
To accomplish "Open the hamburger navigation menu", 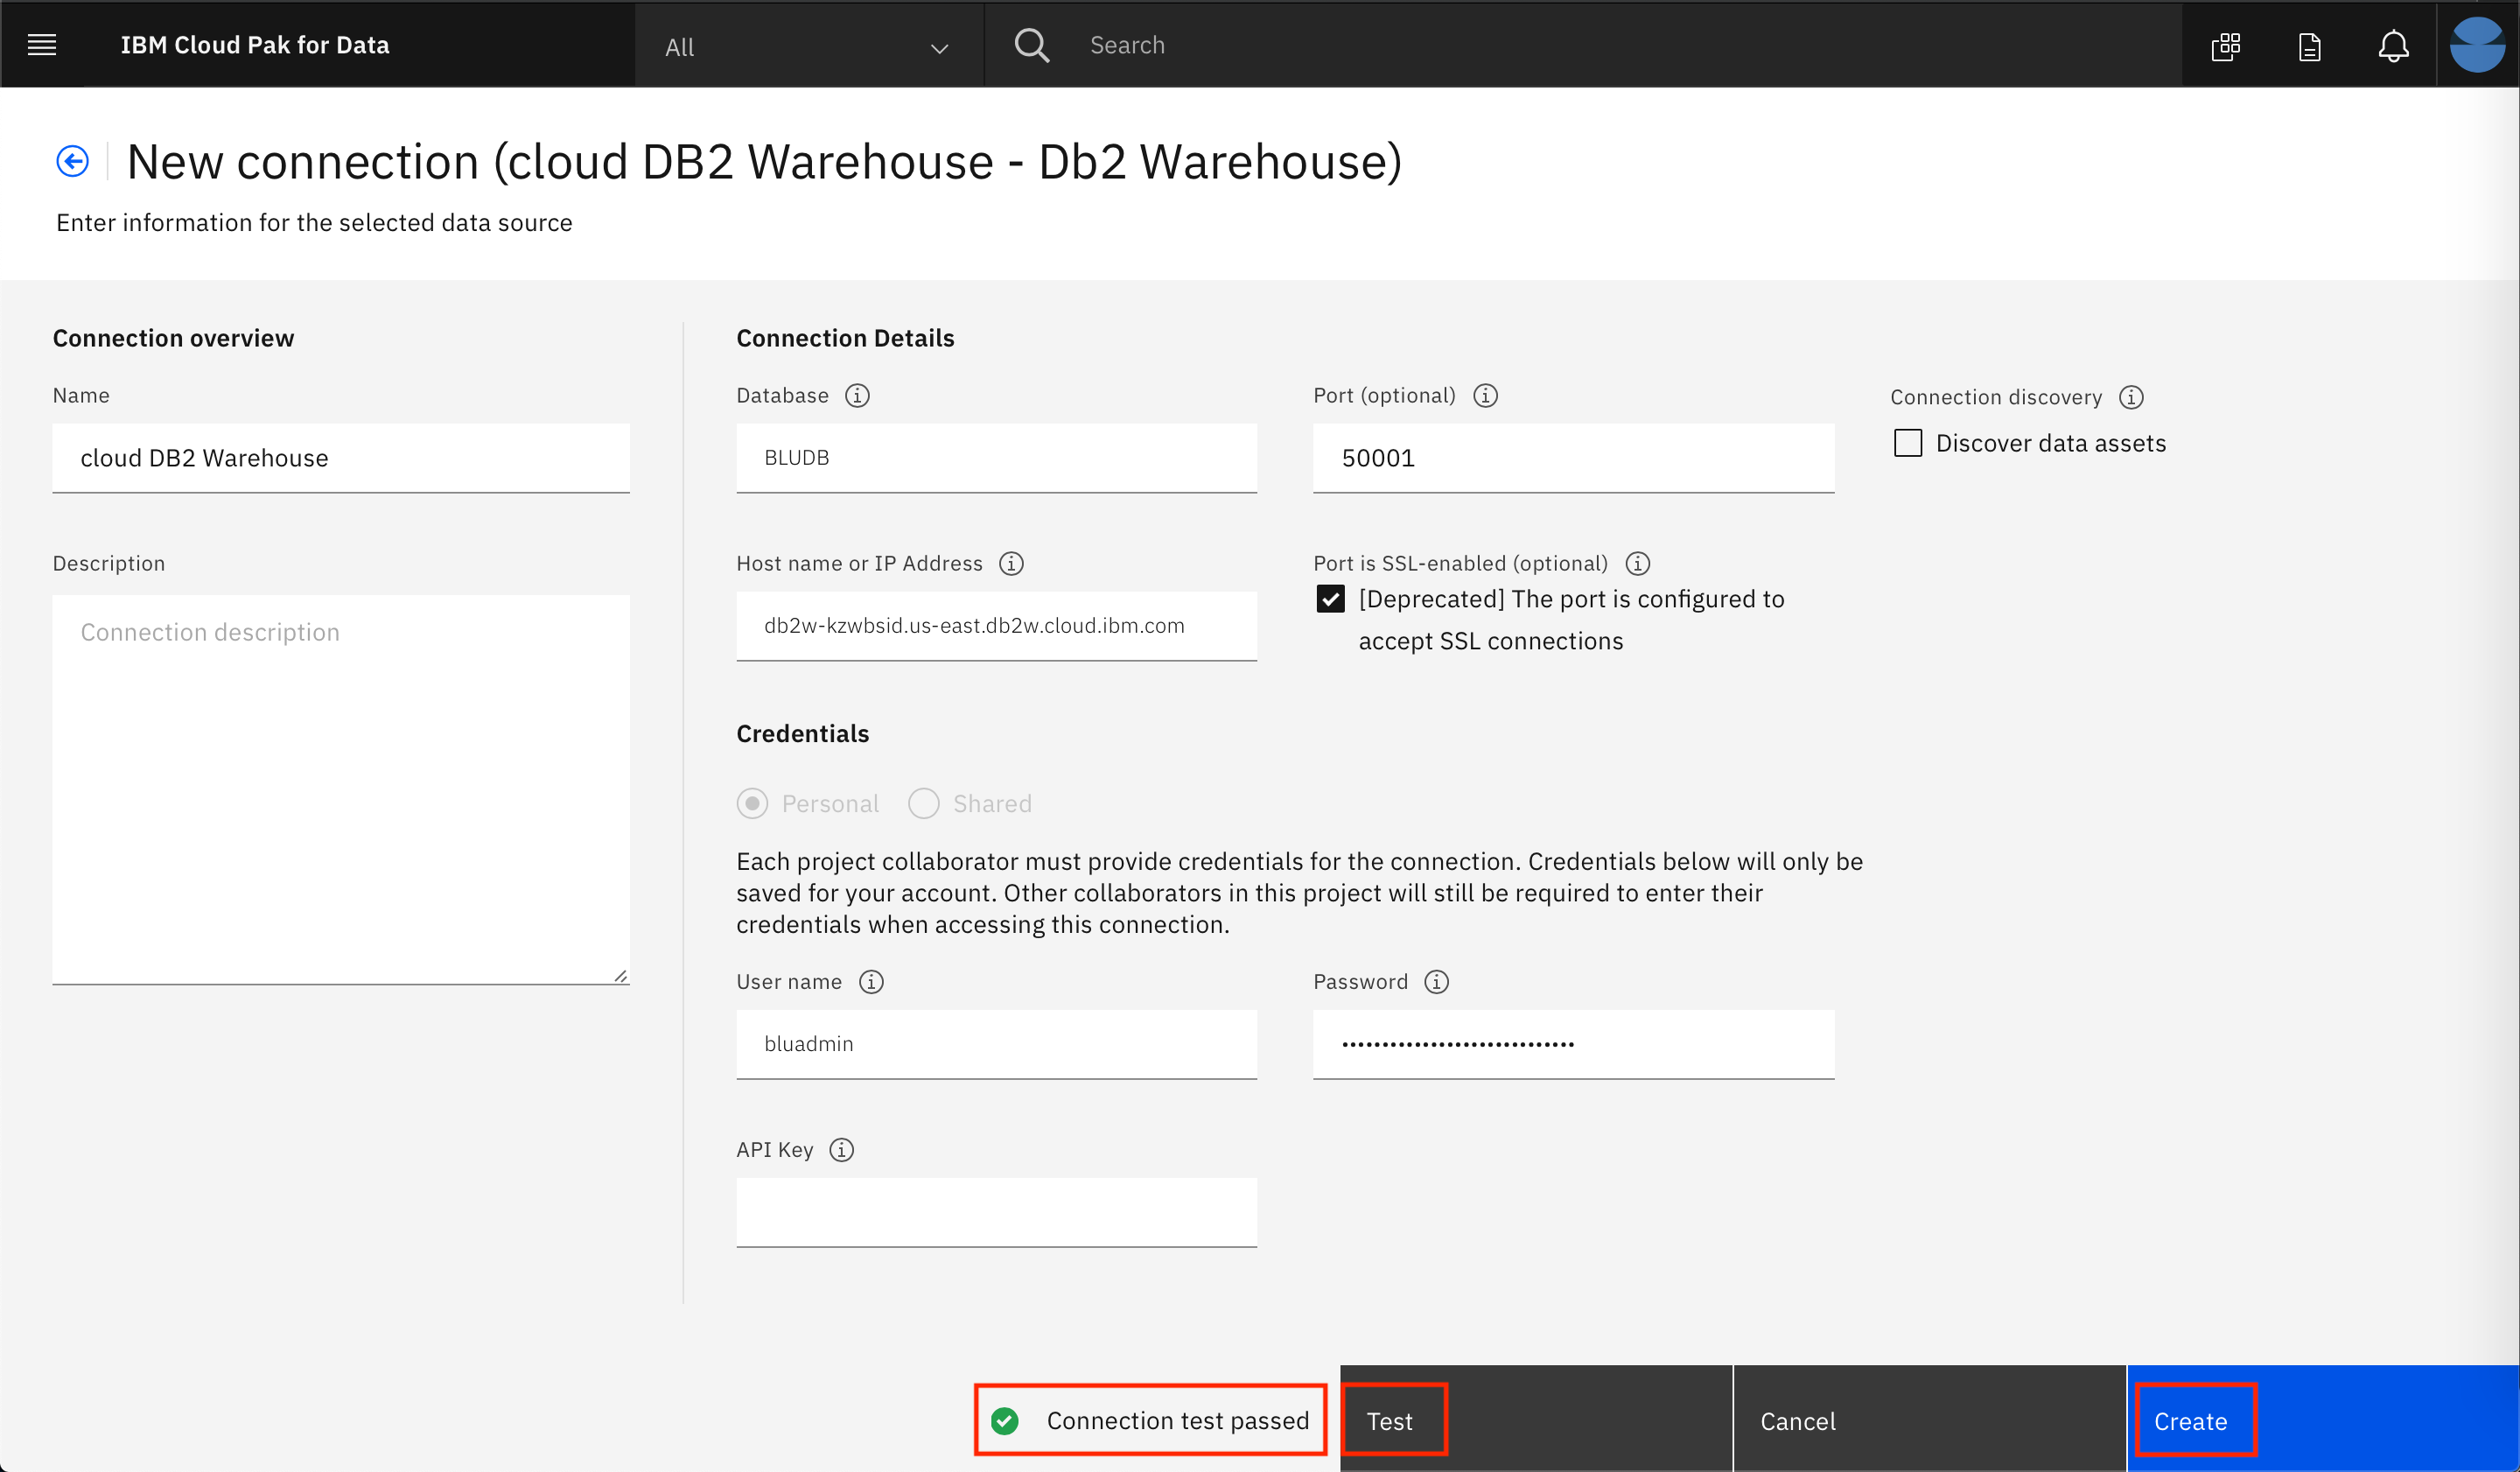I will tap(42, 45).
